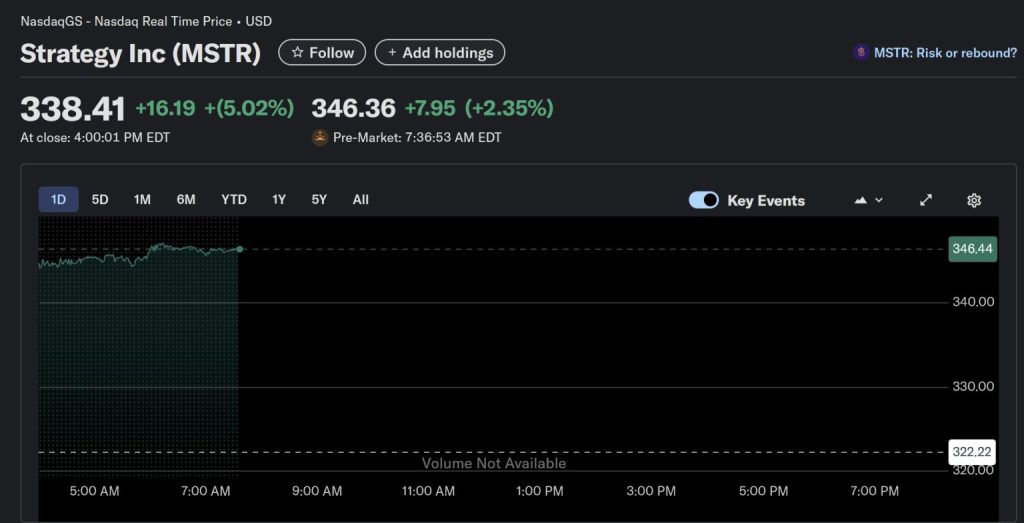
Task: Switch to YTD chart range
Action: click(x=234, y=200)
